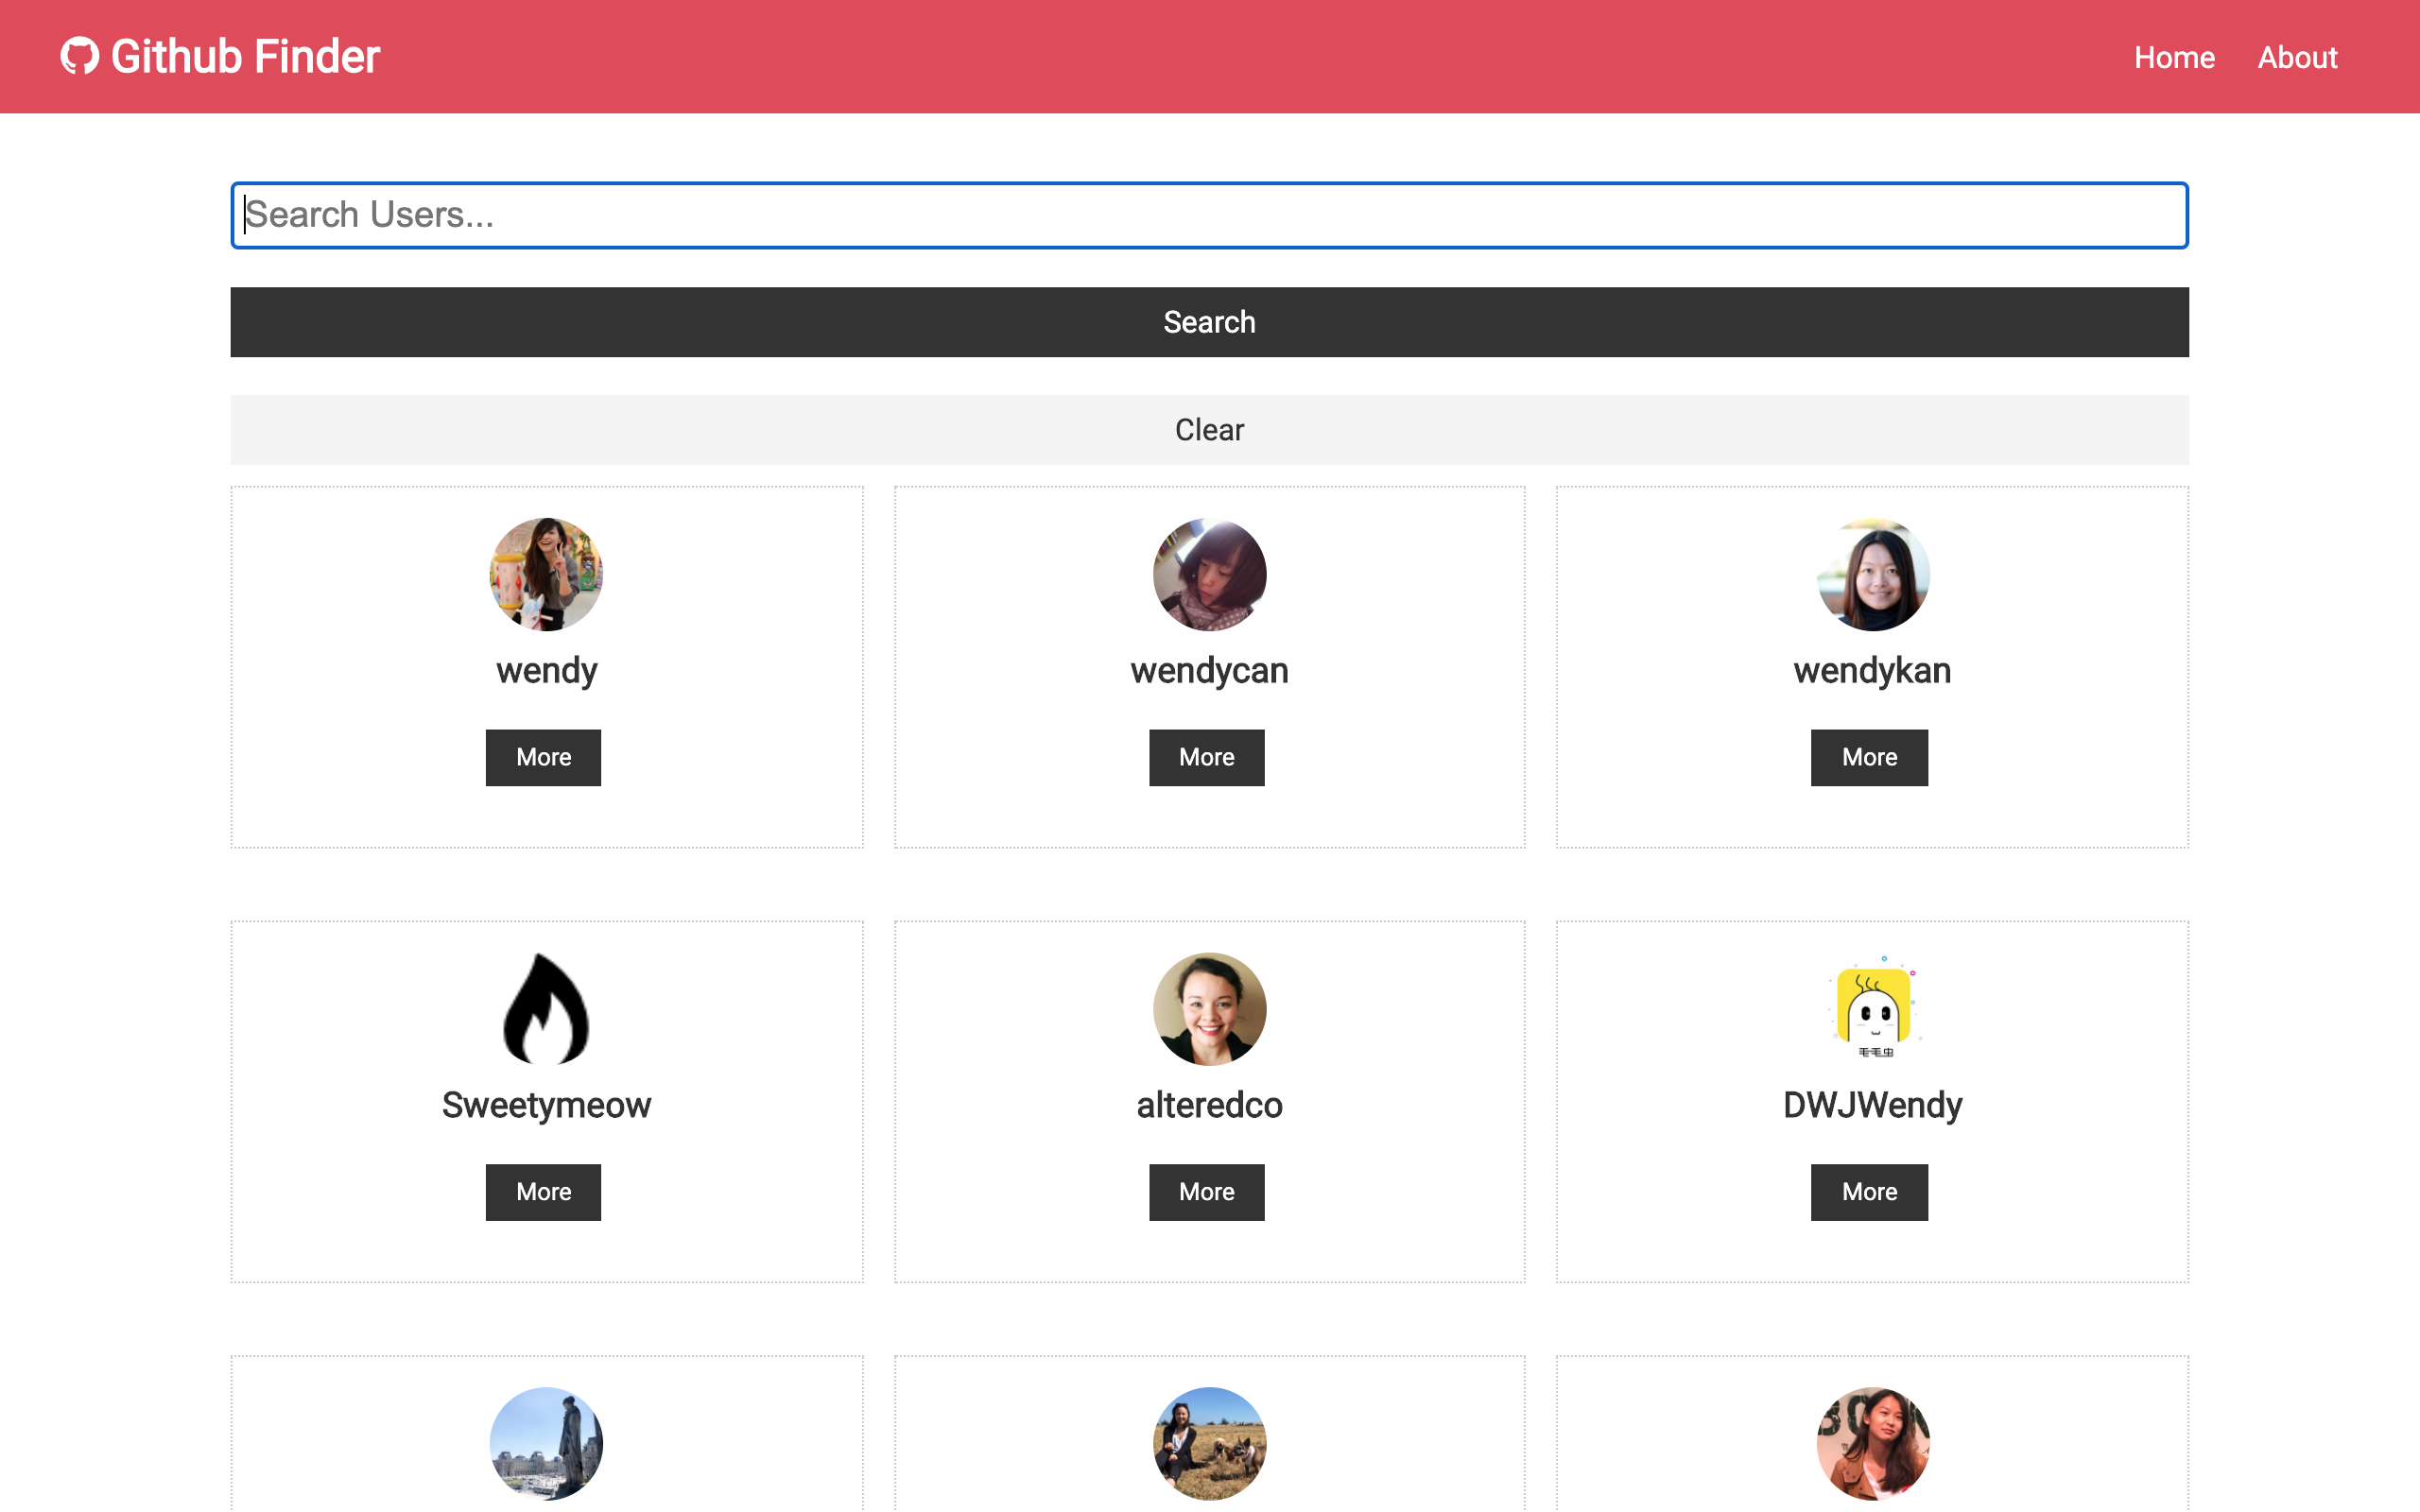Open More details for wendy
The width and height of the screenshot is (2420, 1512).
click(x=543, y=757)
